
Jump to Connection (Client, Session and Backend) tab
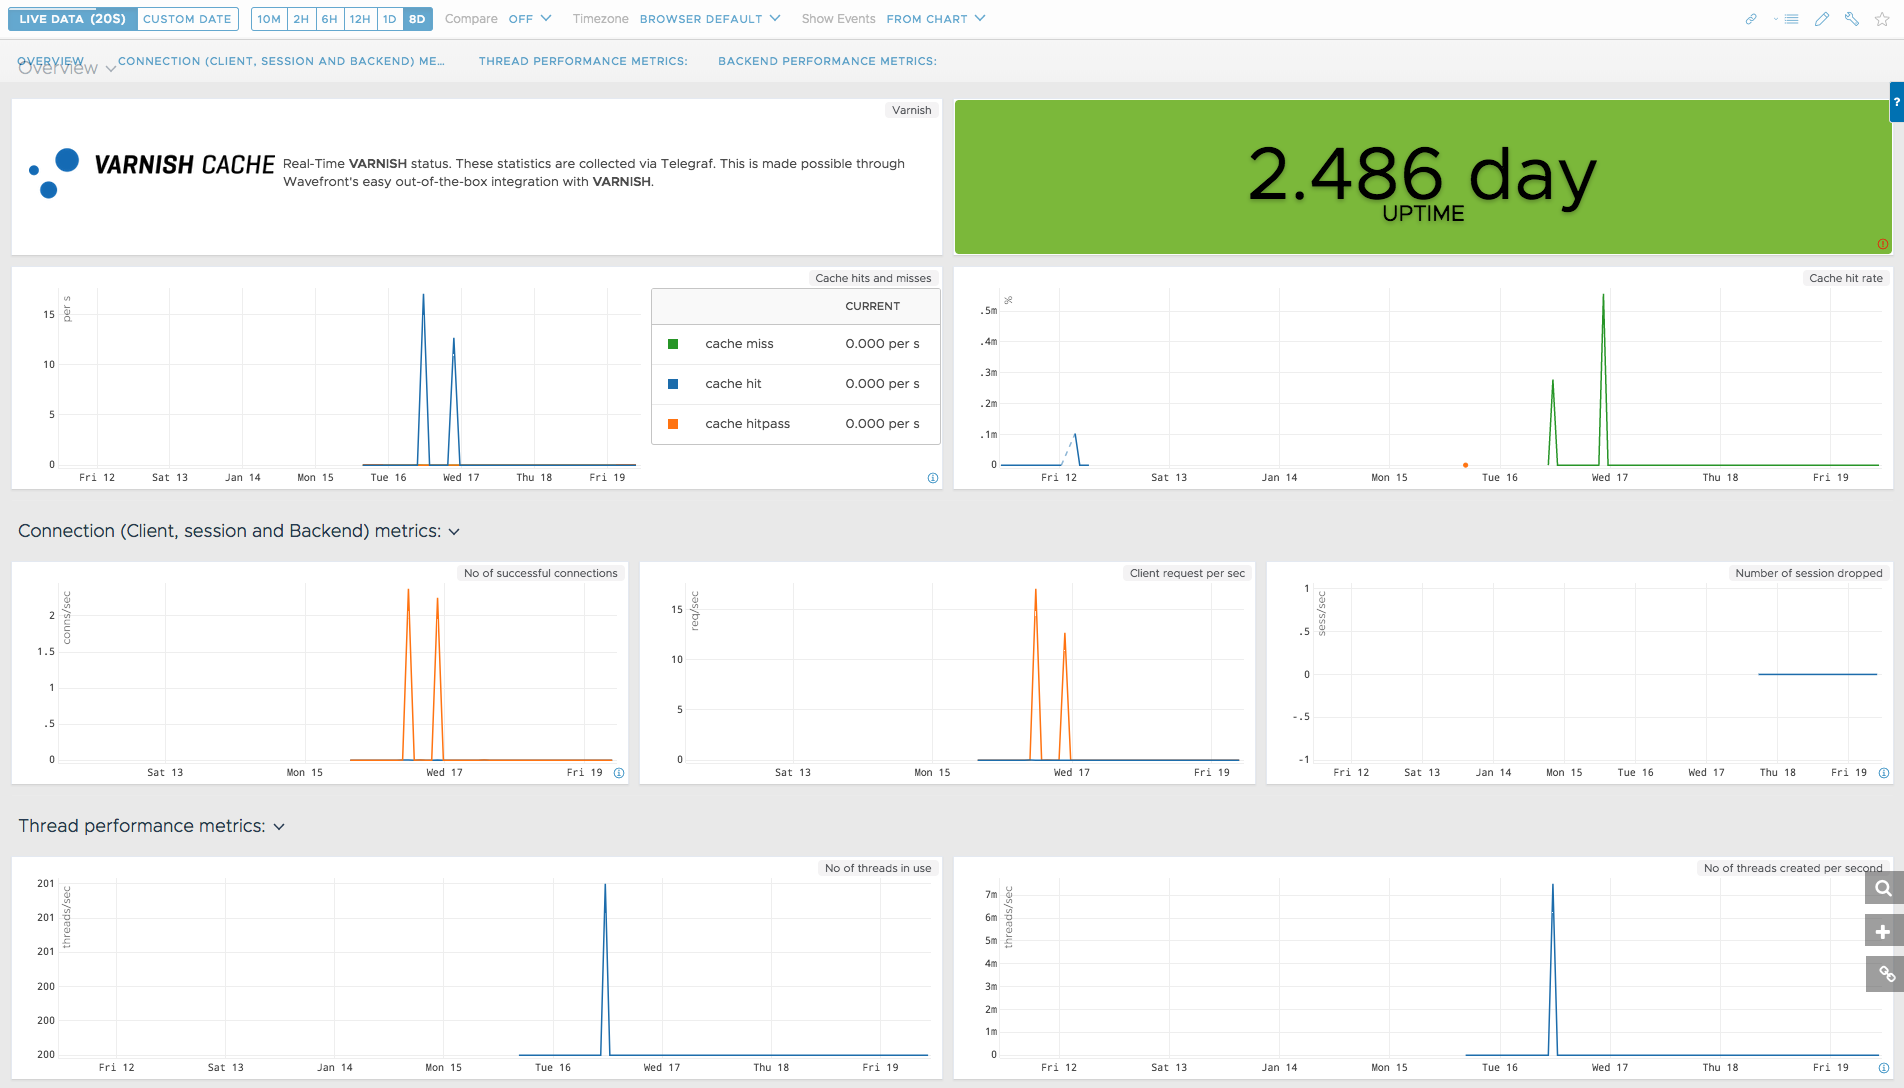[281, 61]
